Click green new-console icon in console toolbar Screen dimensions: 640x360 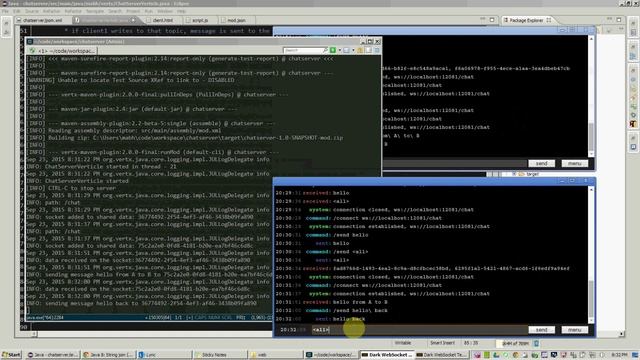pos(333,50)
